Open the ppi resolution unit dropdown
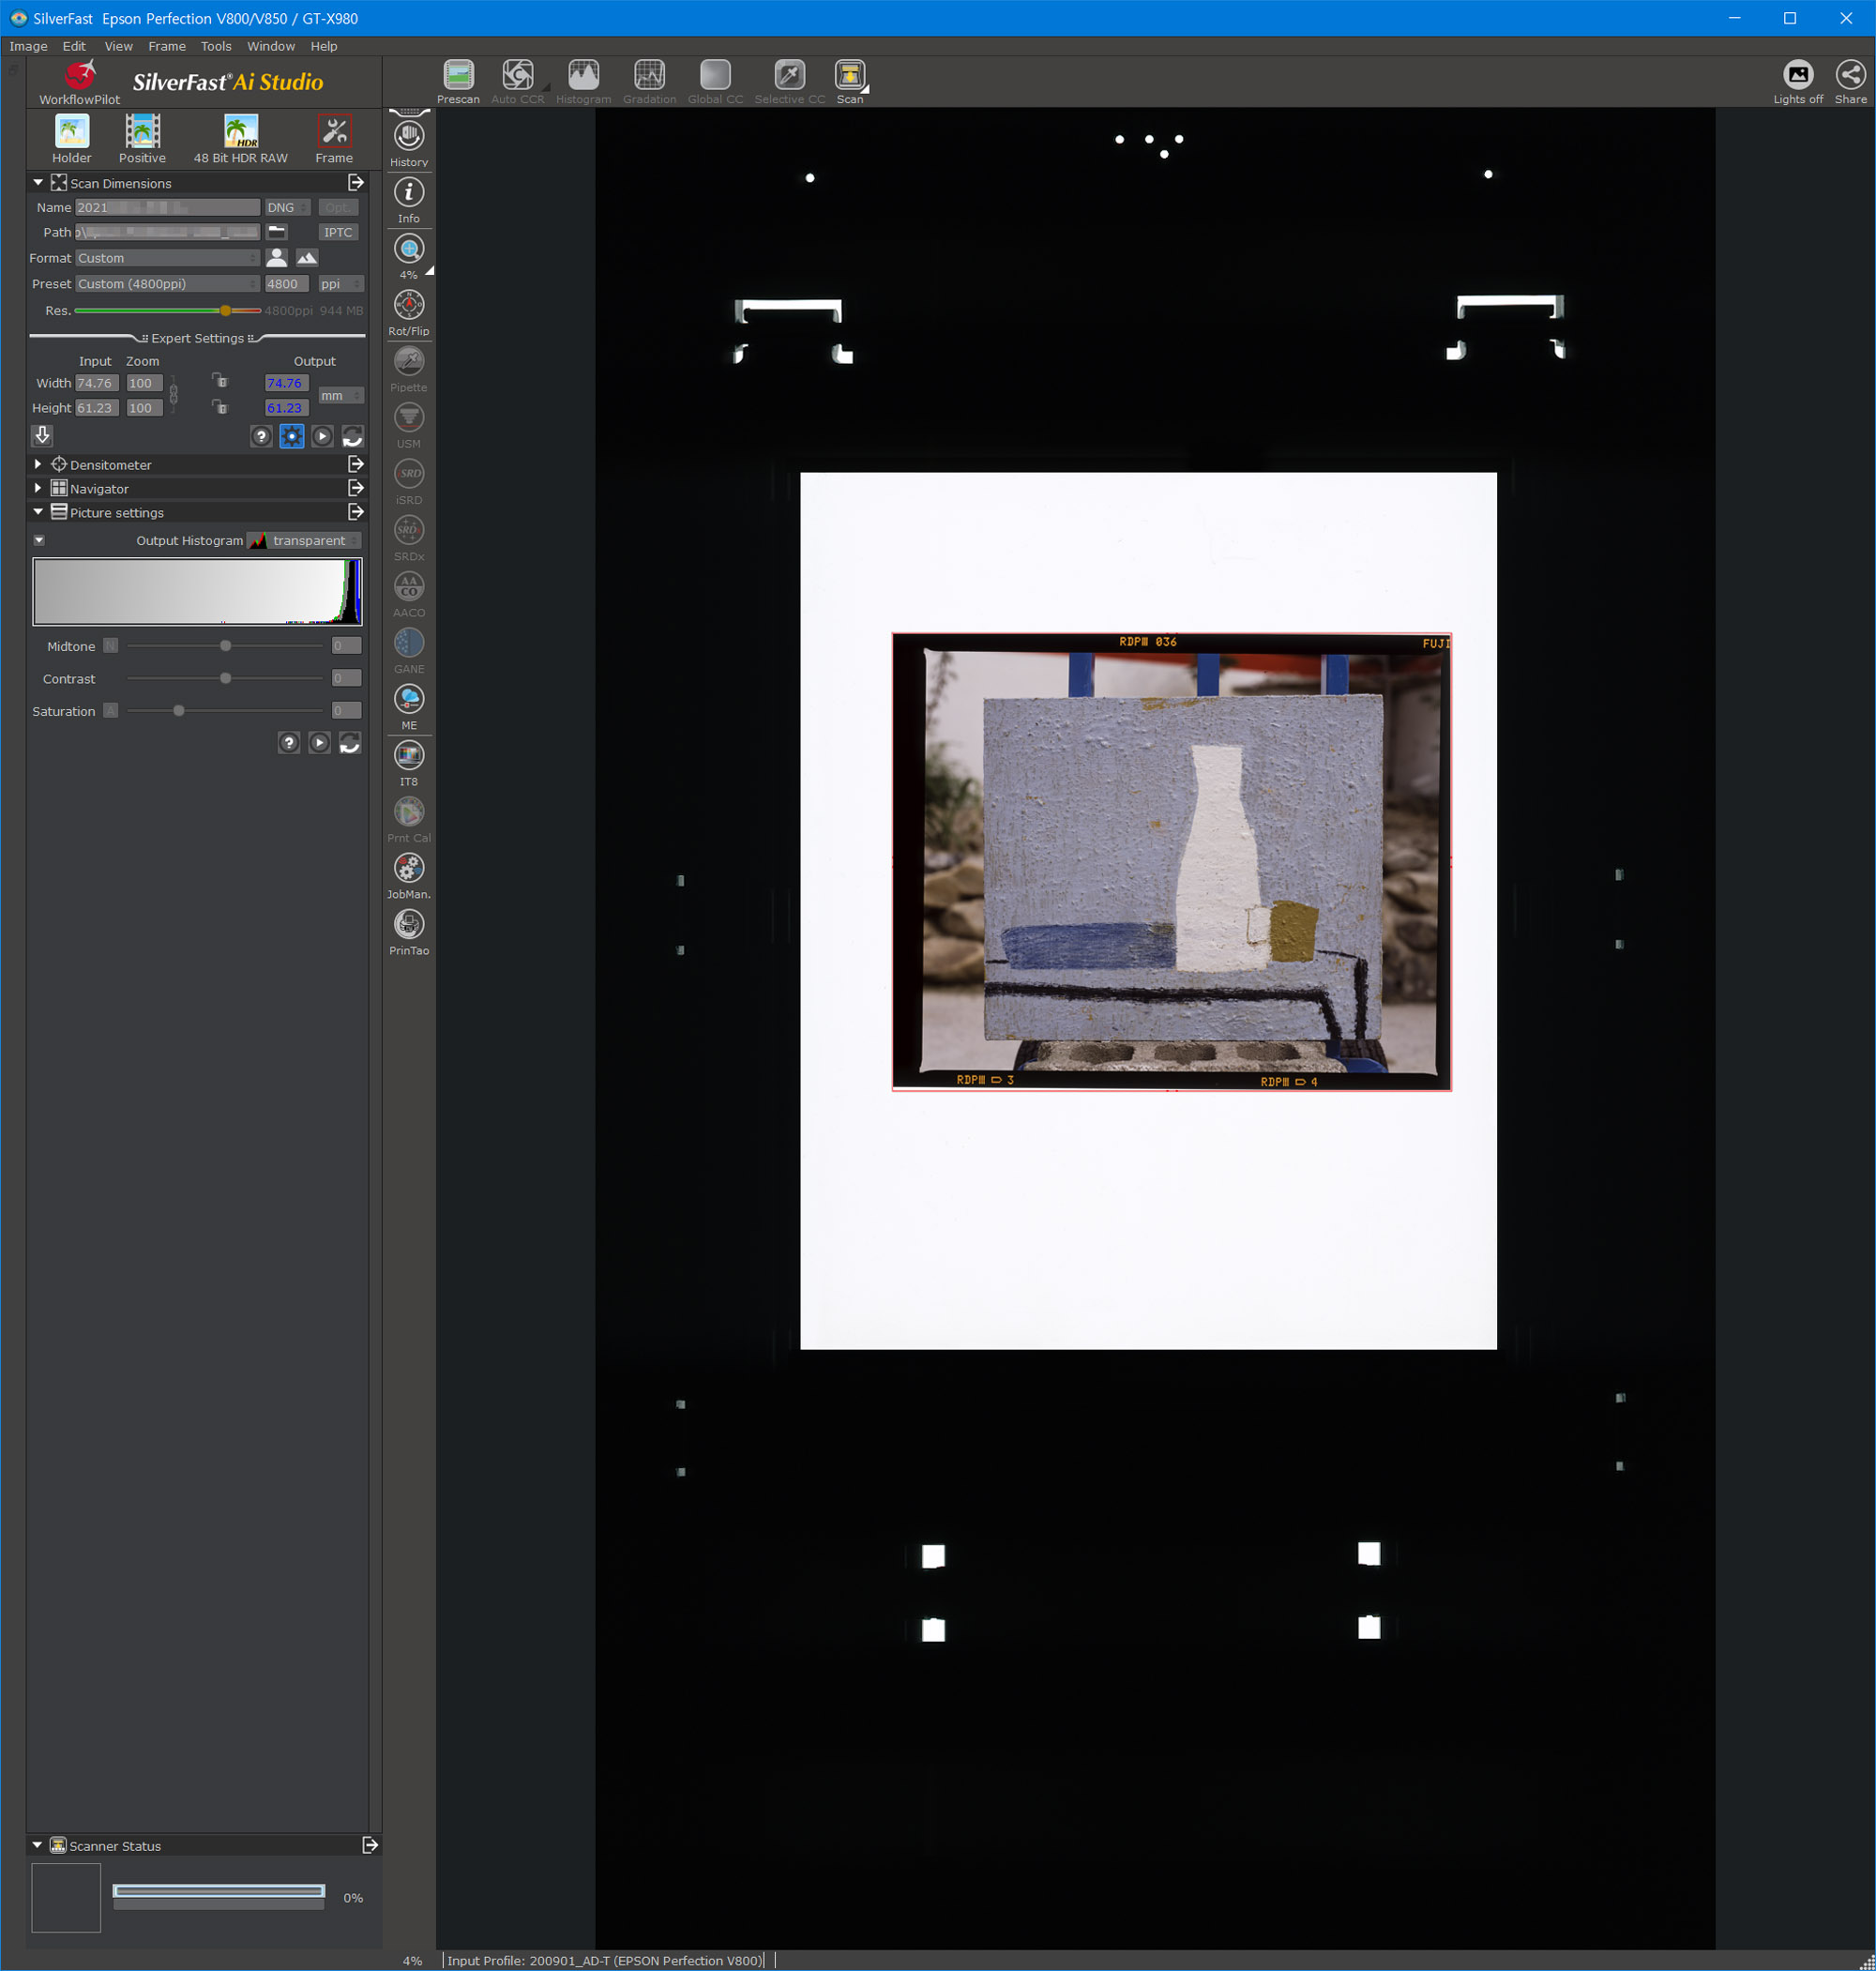Image resolution: width=1876 pixels, height=1971 pixels. 341,284
